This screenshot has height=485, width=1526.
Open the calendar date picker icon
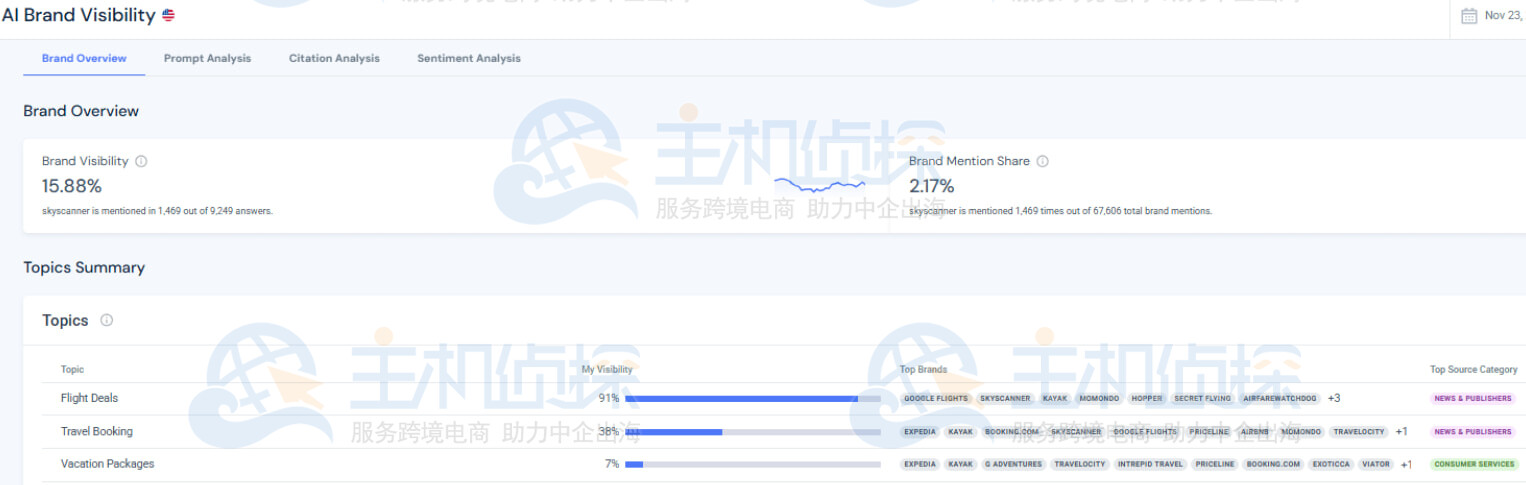click(1469, 15)
